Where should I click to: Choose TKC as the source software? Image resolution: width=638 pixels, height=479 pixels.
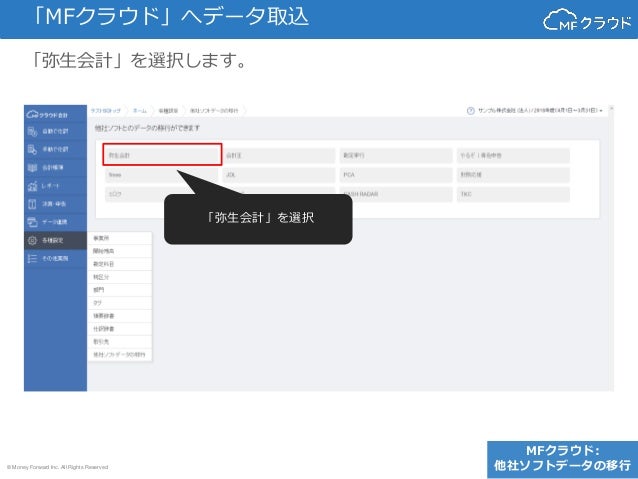(513, 195)
